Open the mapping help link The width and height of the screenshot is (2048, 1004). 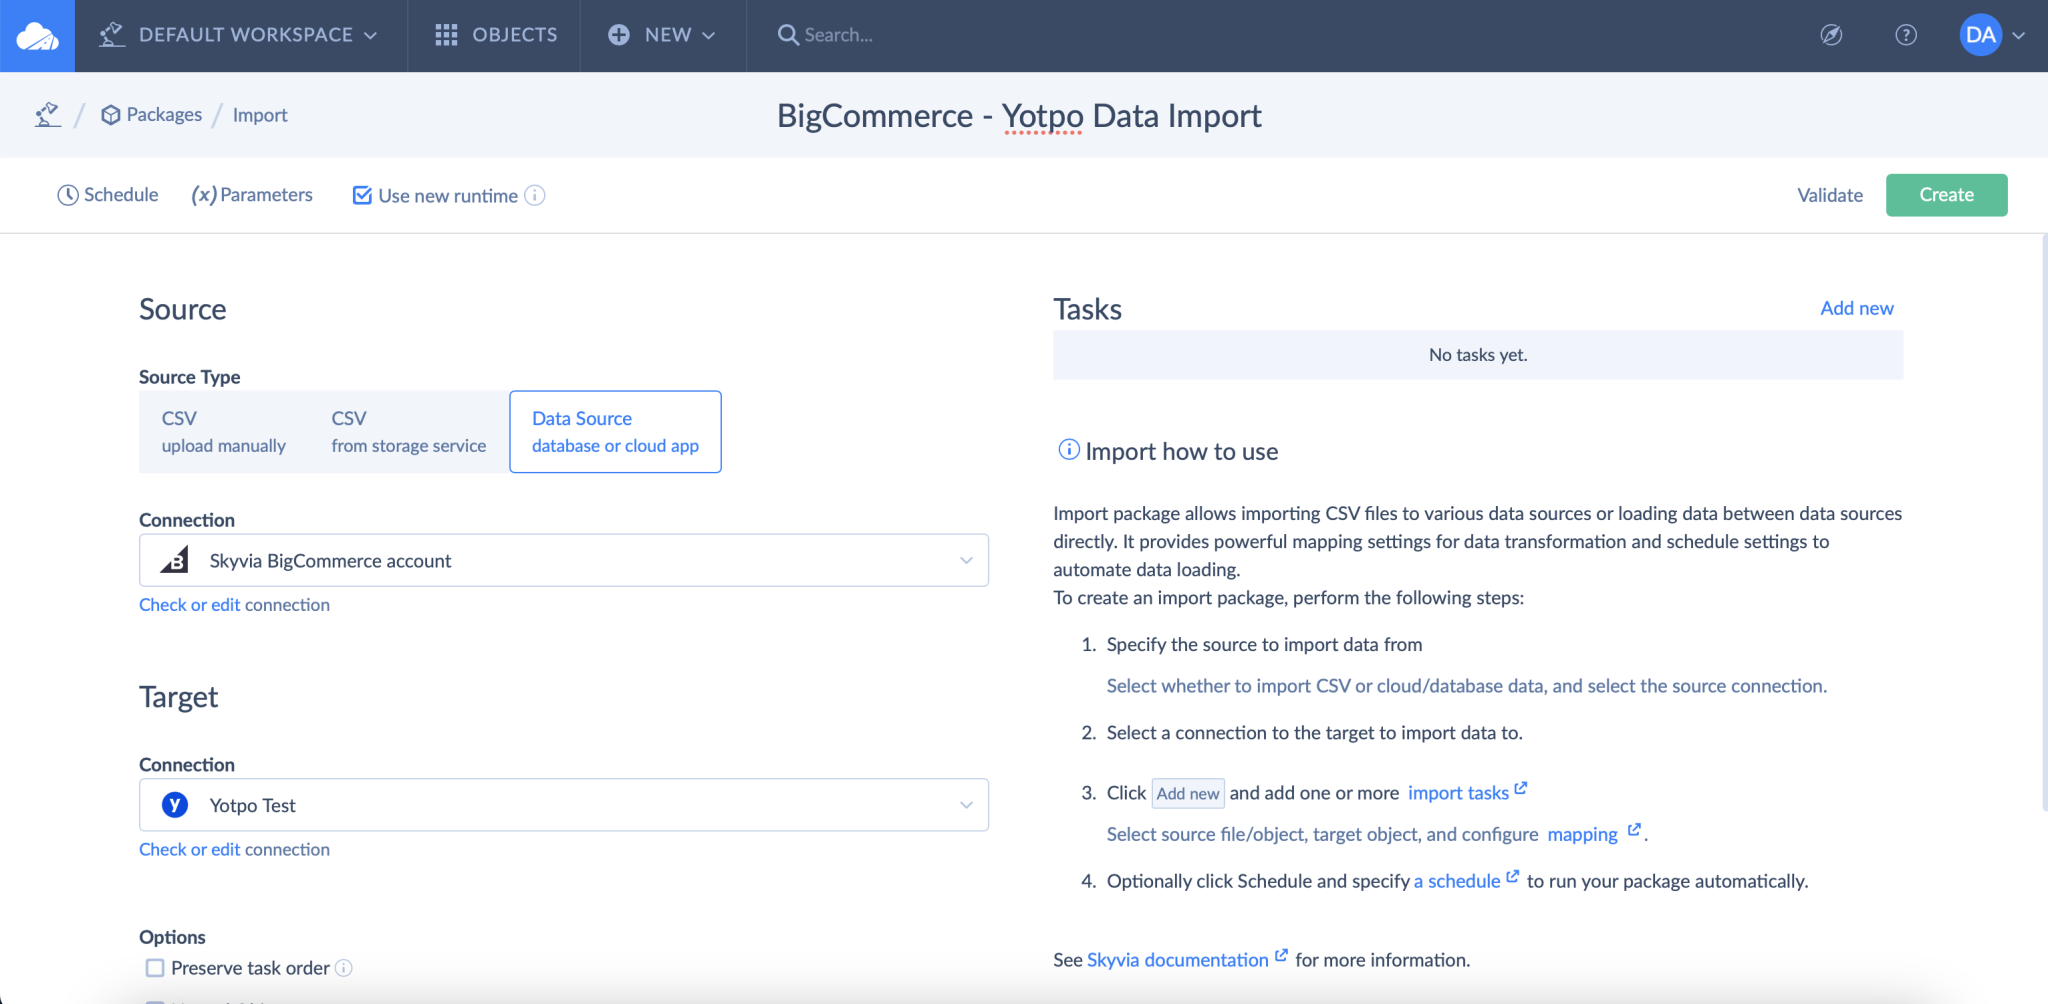[x=1582, y=834]
